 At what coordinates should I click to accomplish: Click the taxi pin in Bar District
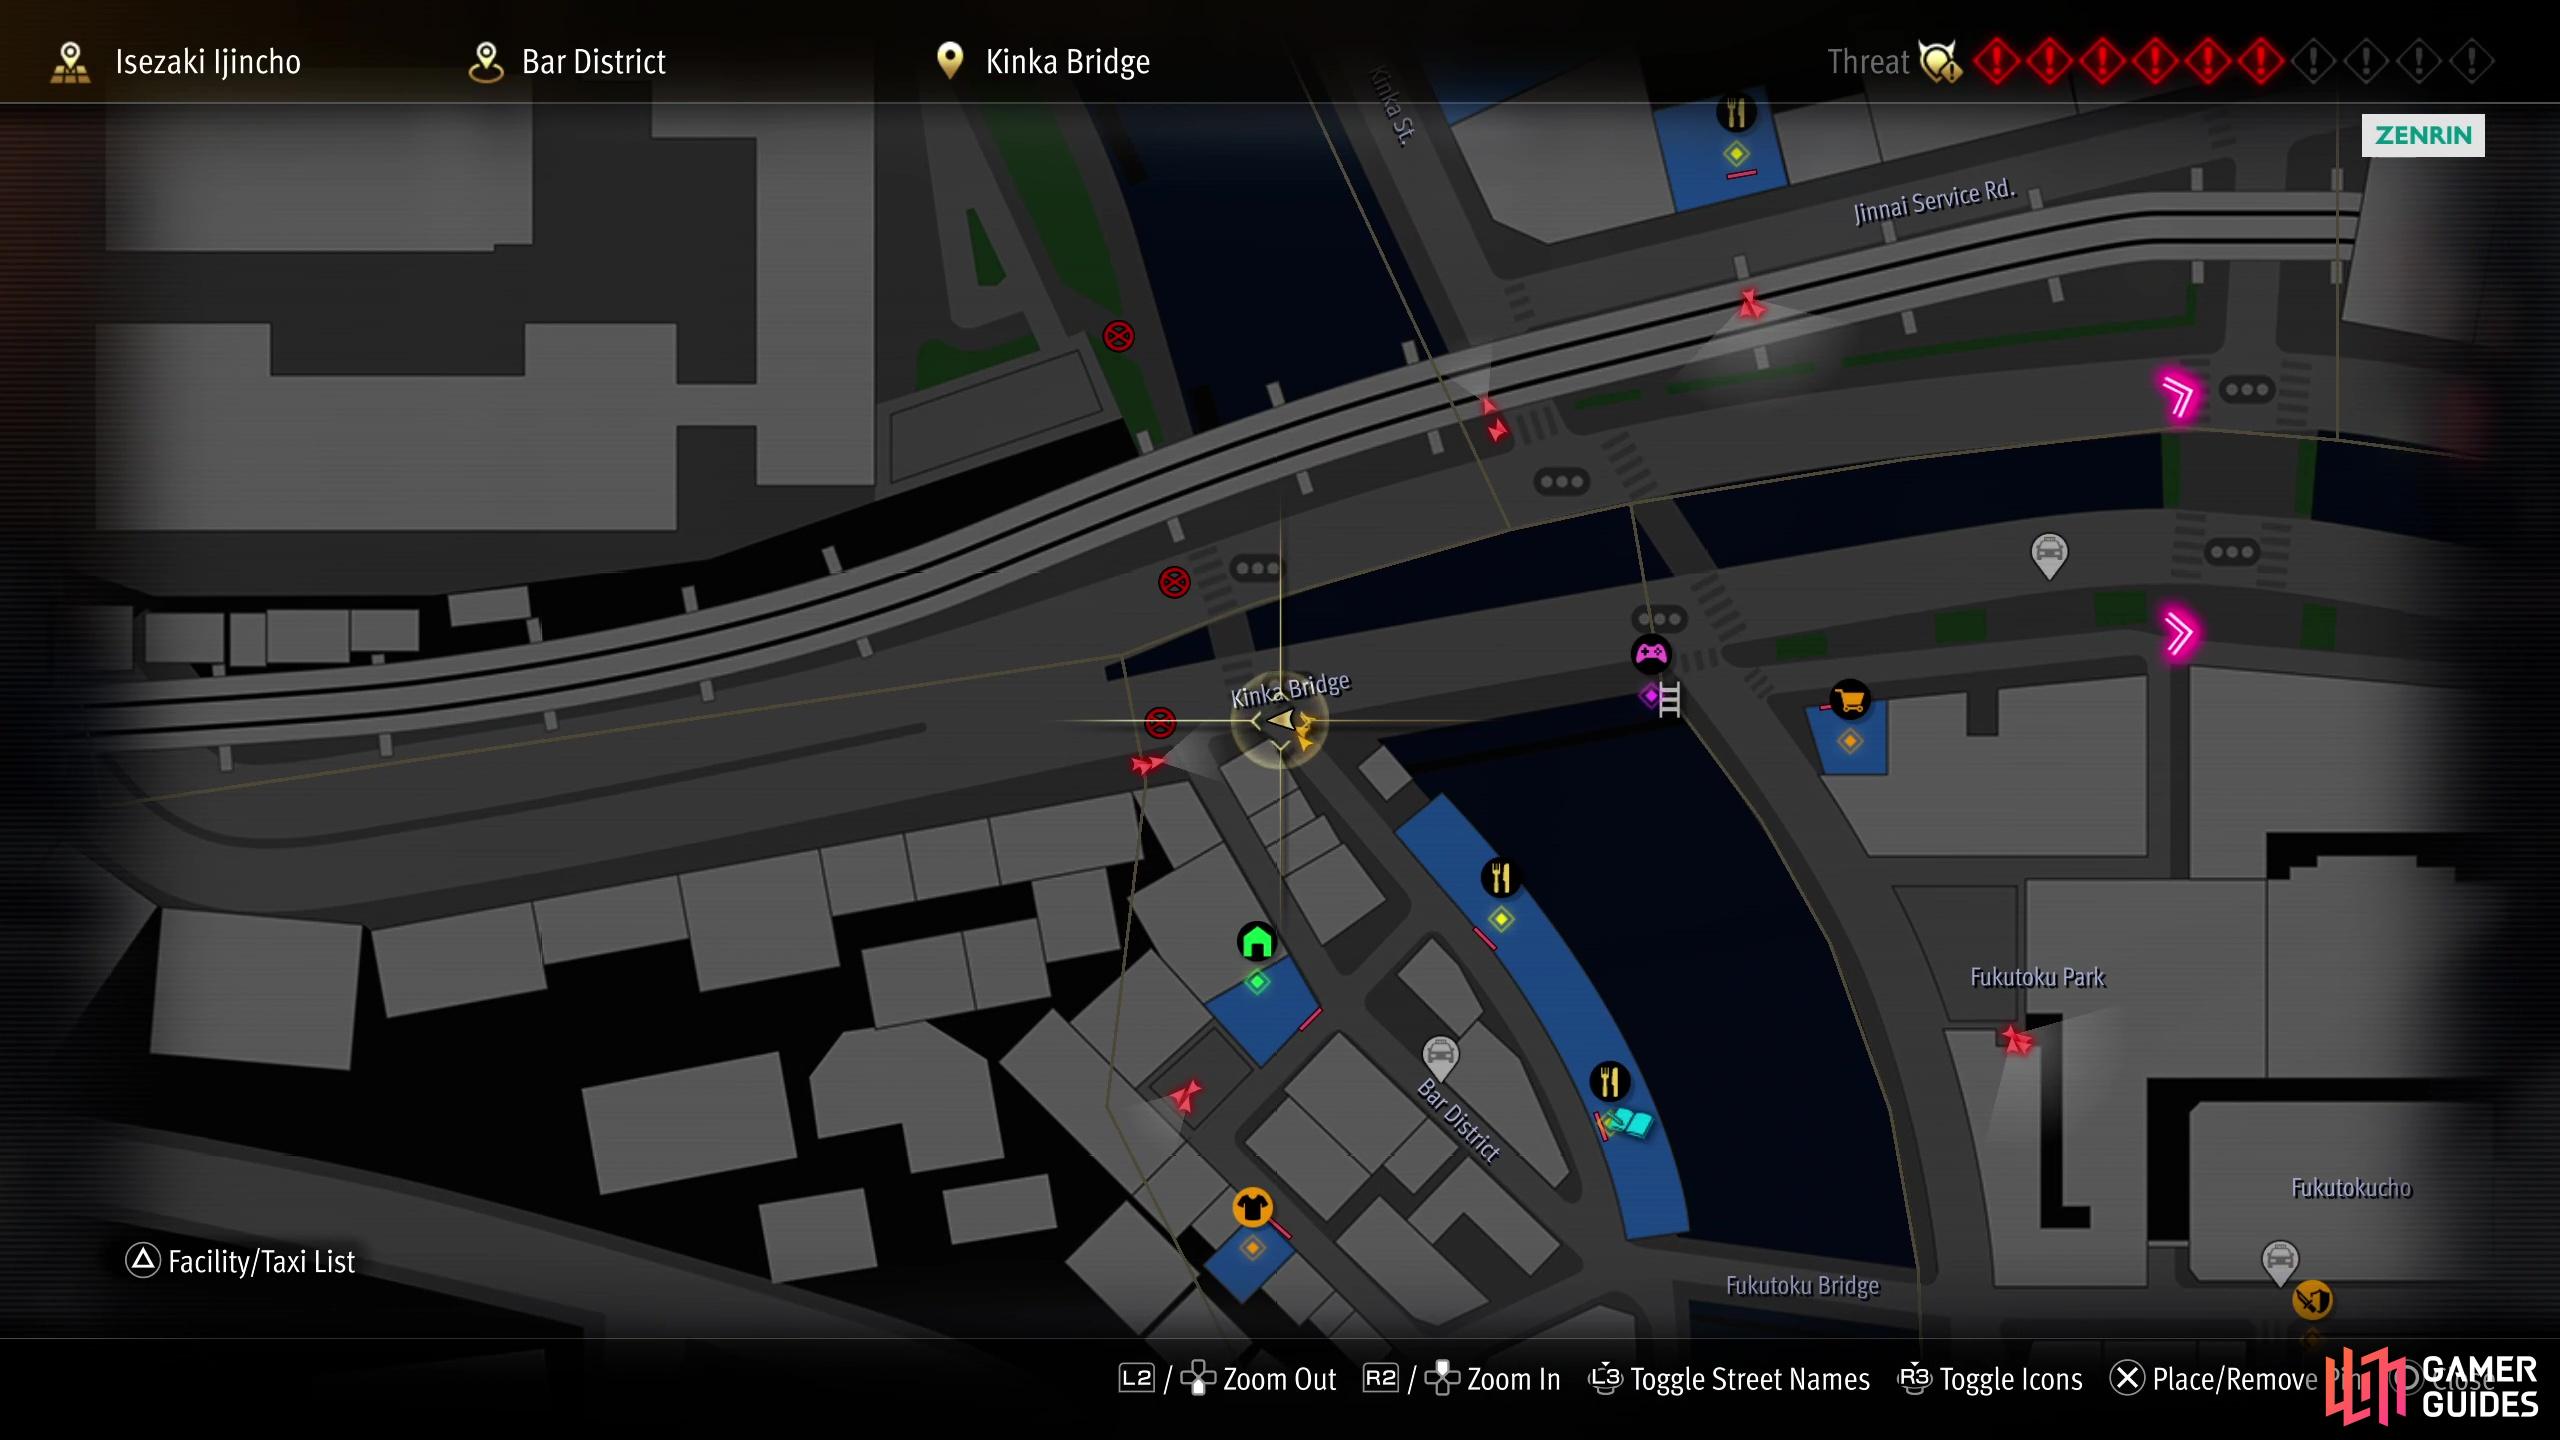[1440, 1058]
